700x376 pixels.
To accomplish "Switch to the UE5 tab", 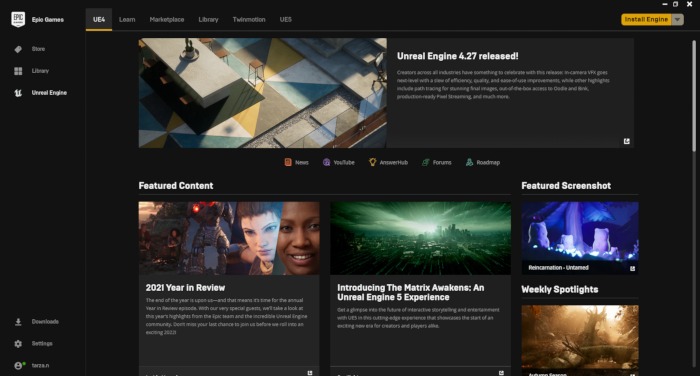I will (285, 20).
